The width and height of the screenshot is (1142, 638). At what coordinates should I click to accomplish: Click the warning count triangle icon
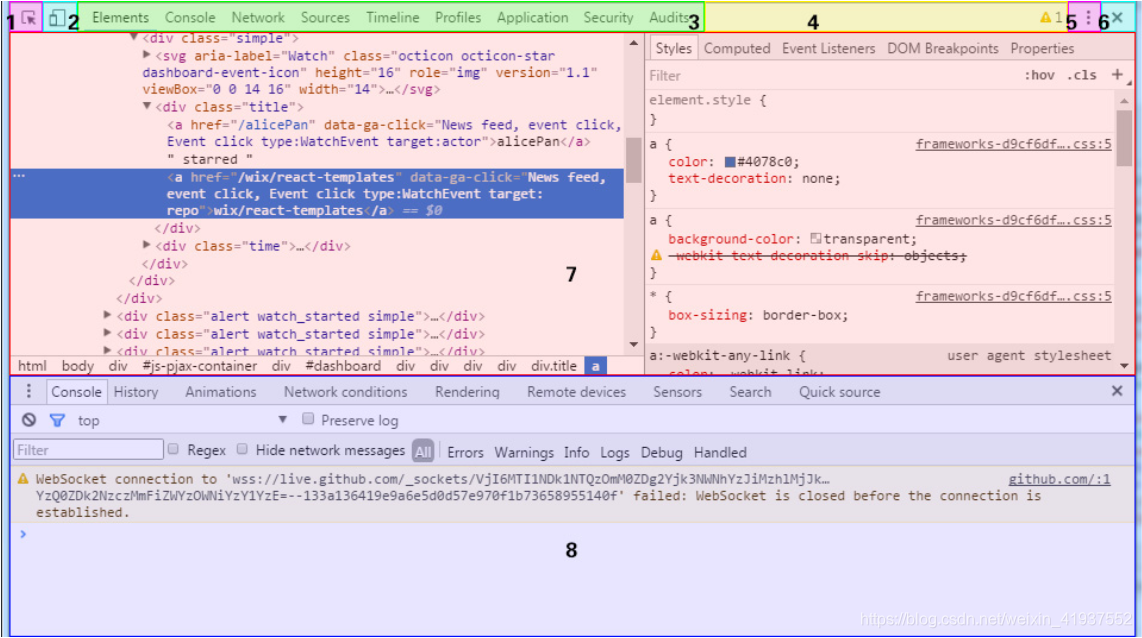1045,17
